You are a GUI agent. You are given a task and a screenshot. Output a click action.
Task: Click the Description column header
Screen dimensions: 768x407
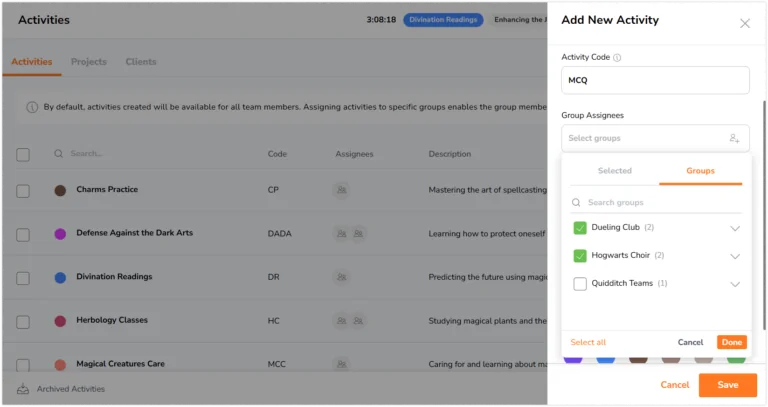[450, 154]
